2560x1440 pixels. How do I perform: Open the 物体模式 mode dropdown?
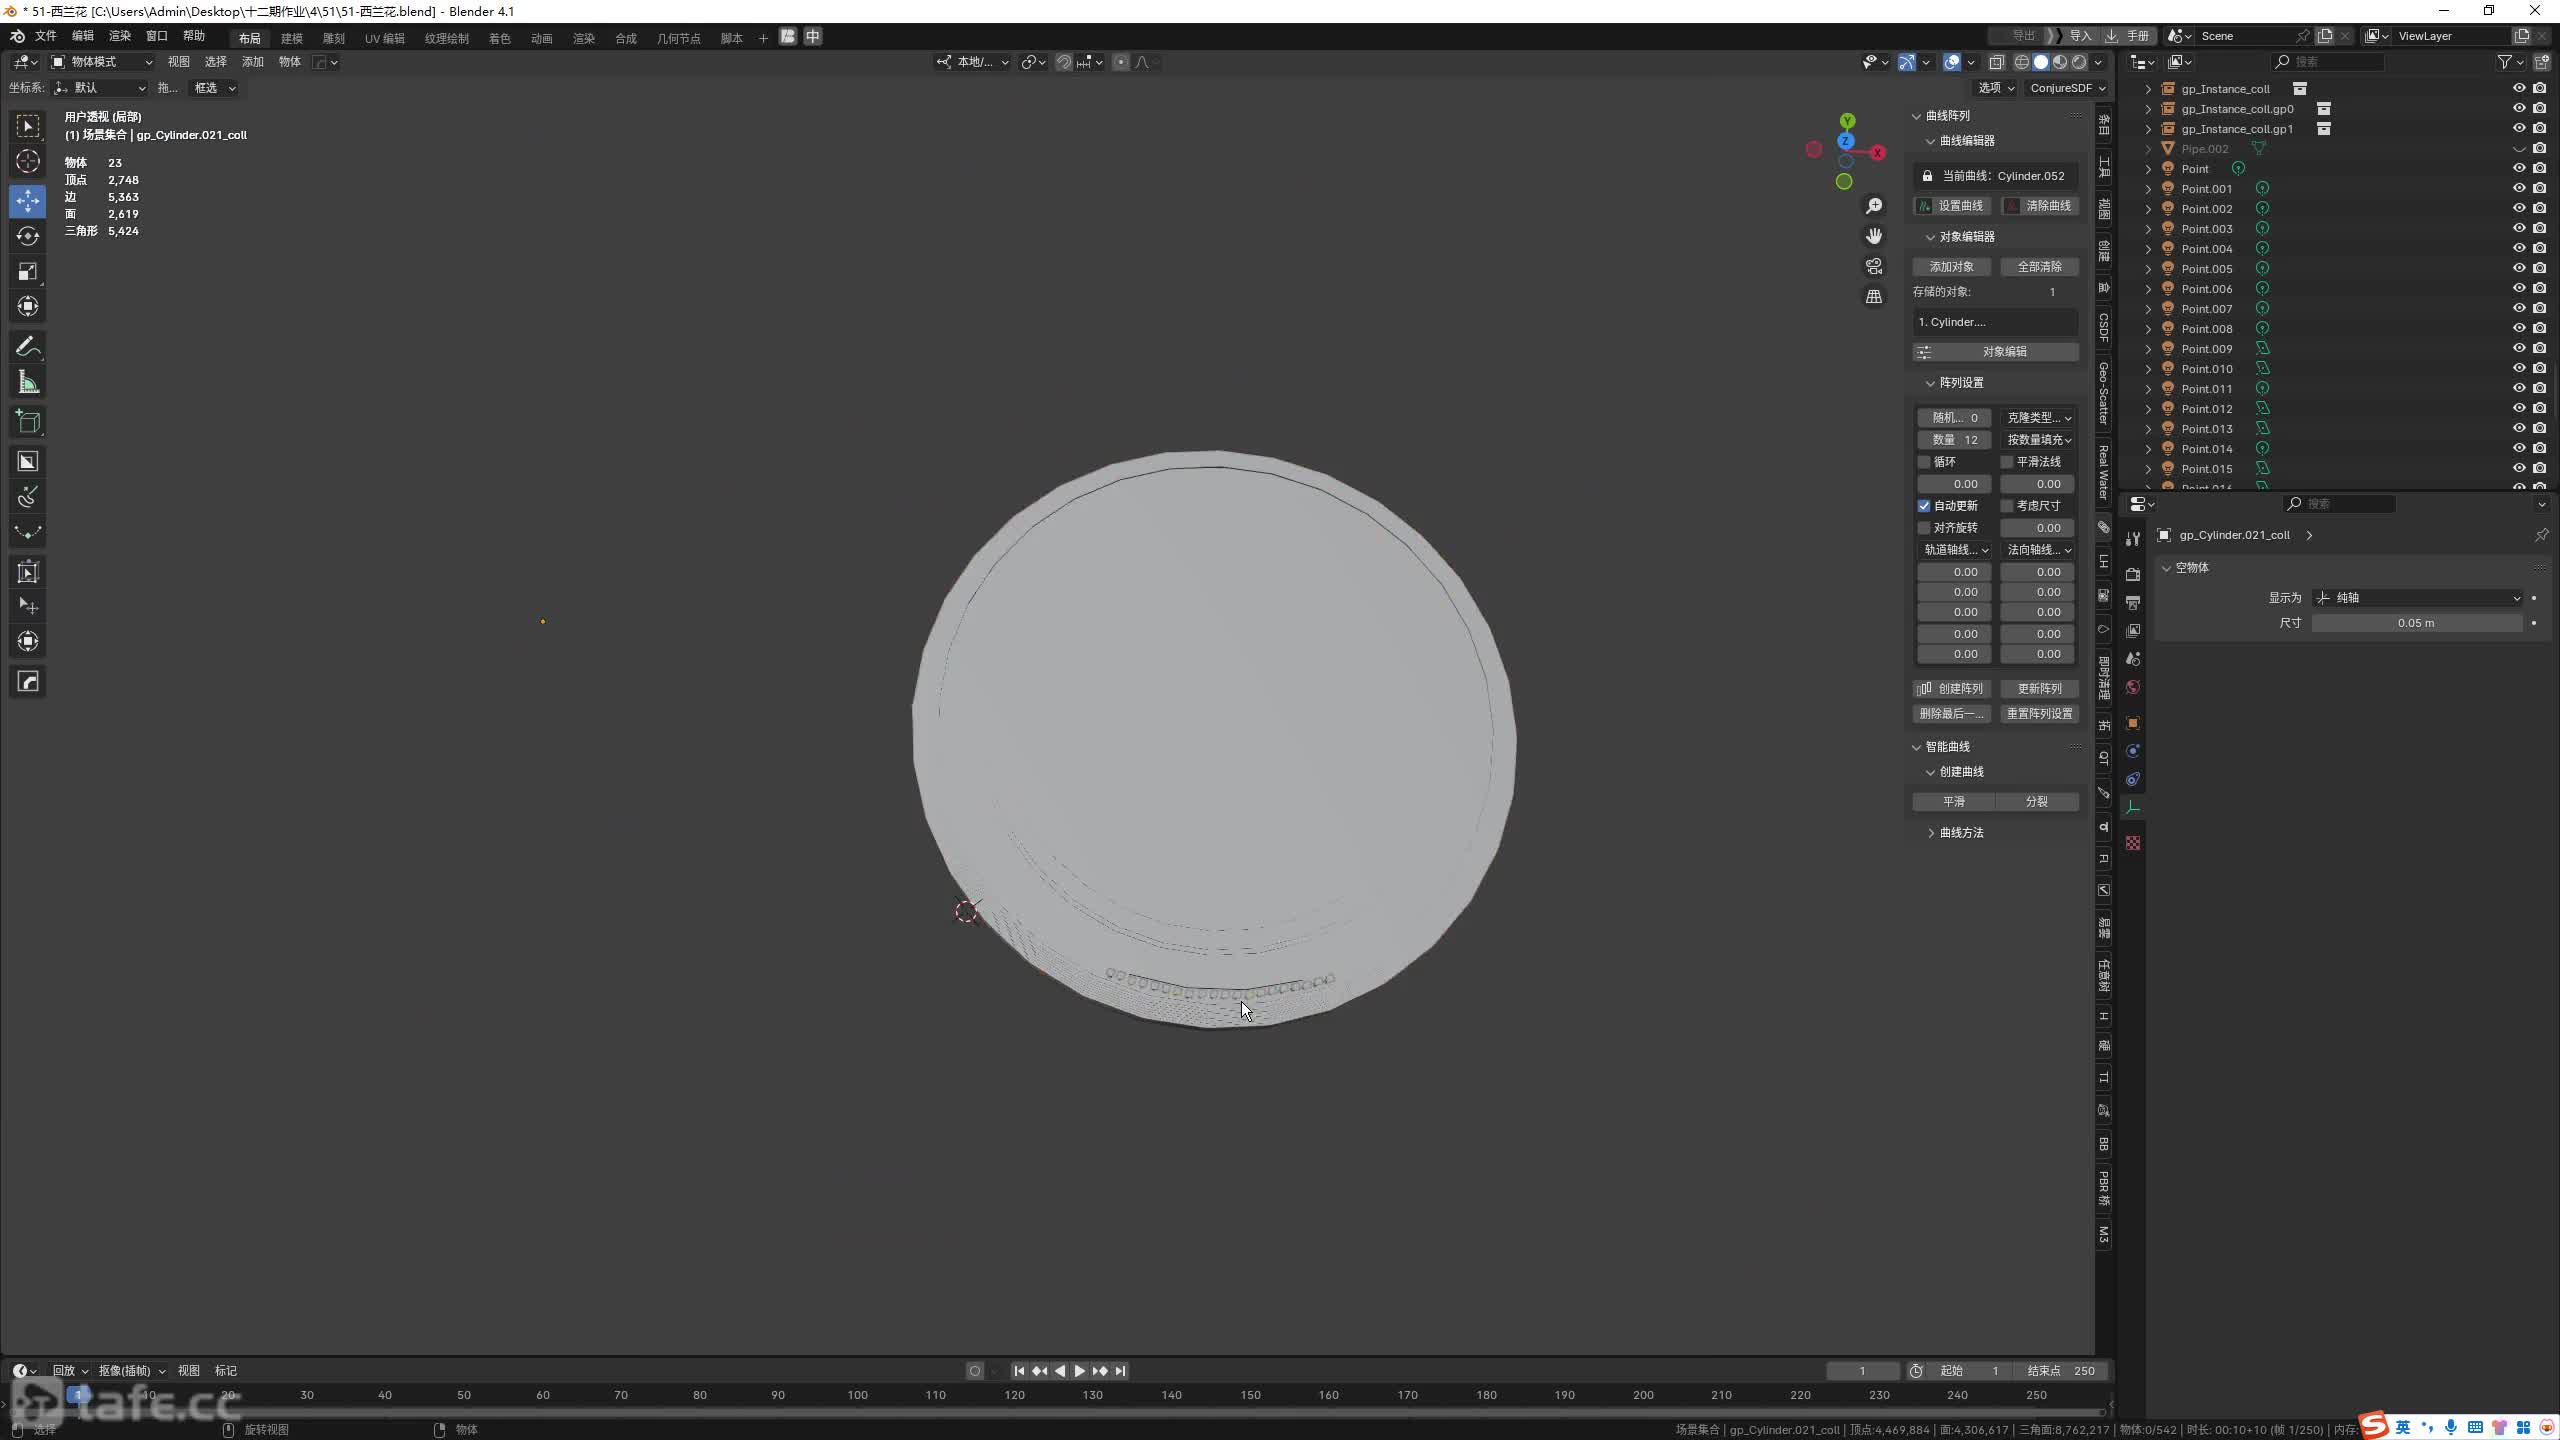point(102,62)
